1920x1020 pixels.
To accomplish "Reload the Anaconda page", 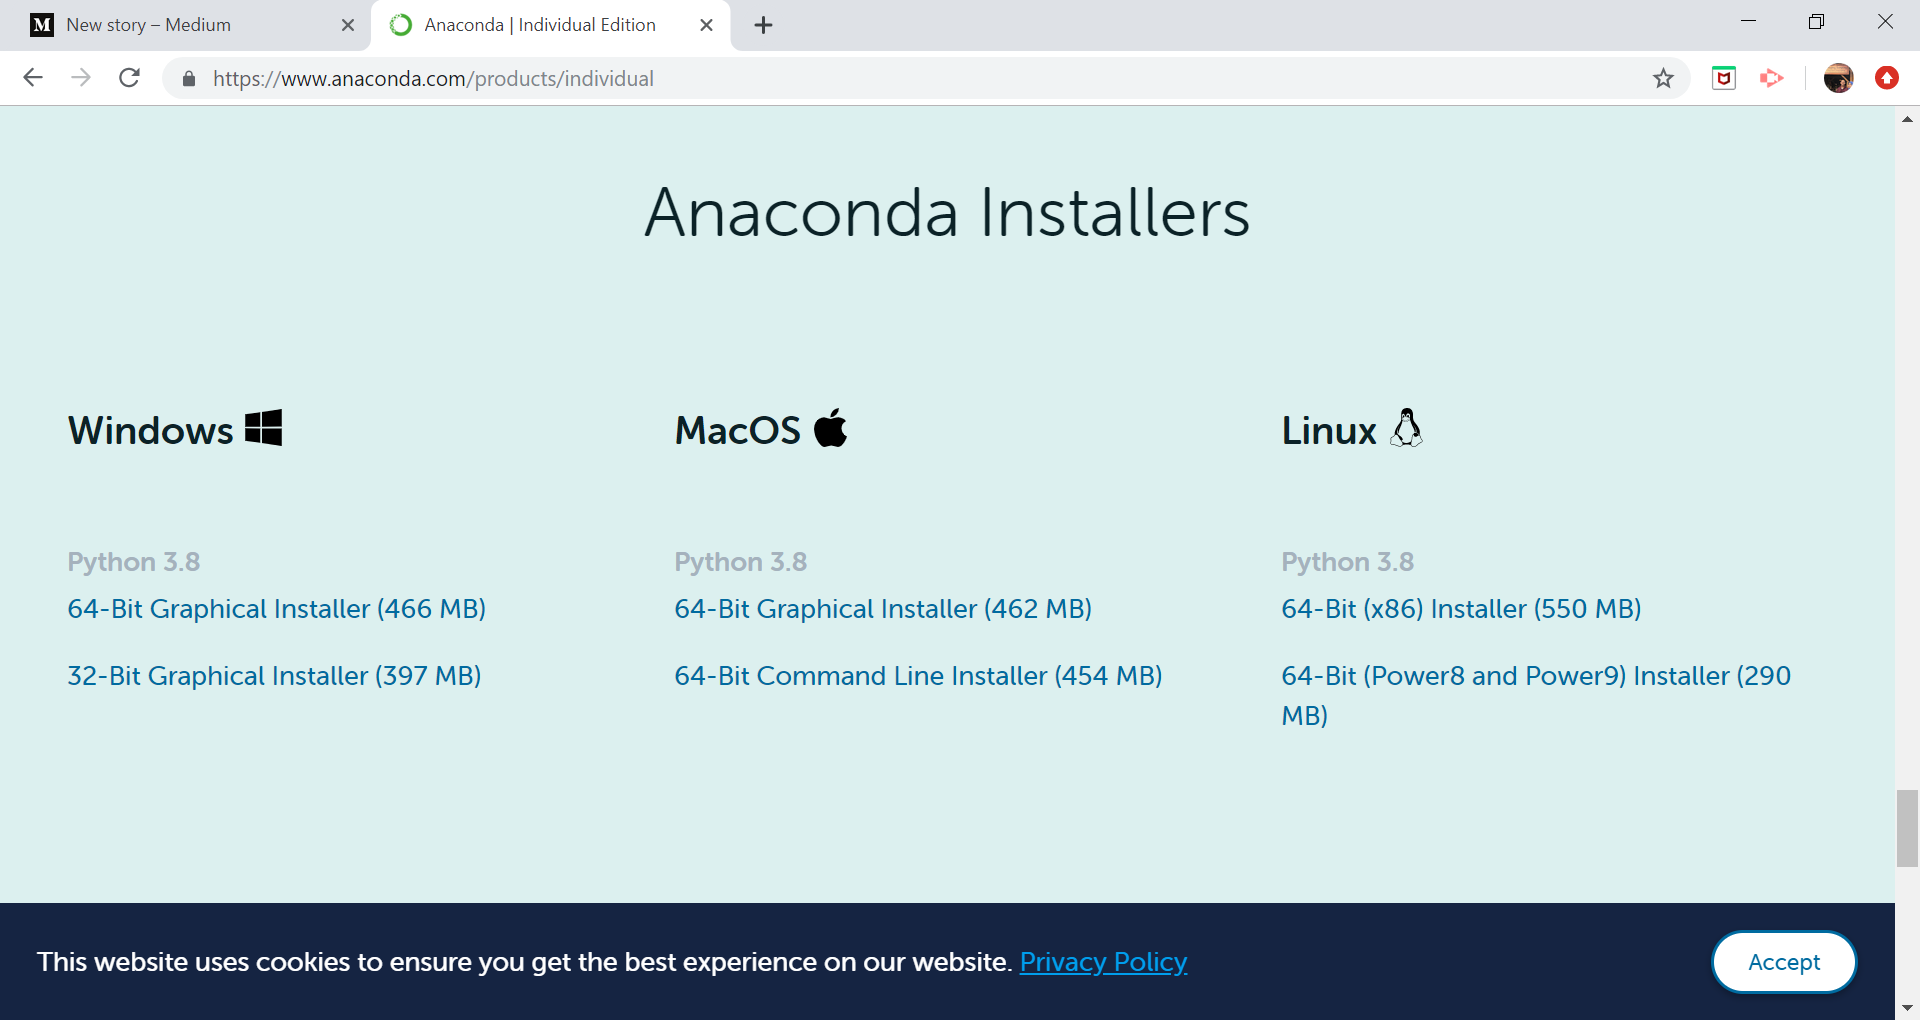I will coord(129,78).
